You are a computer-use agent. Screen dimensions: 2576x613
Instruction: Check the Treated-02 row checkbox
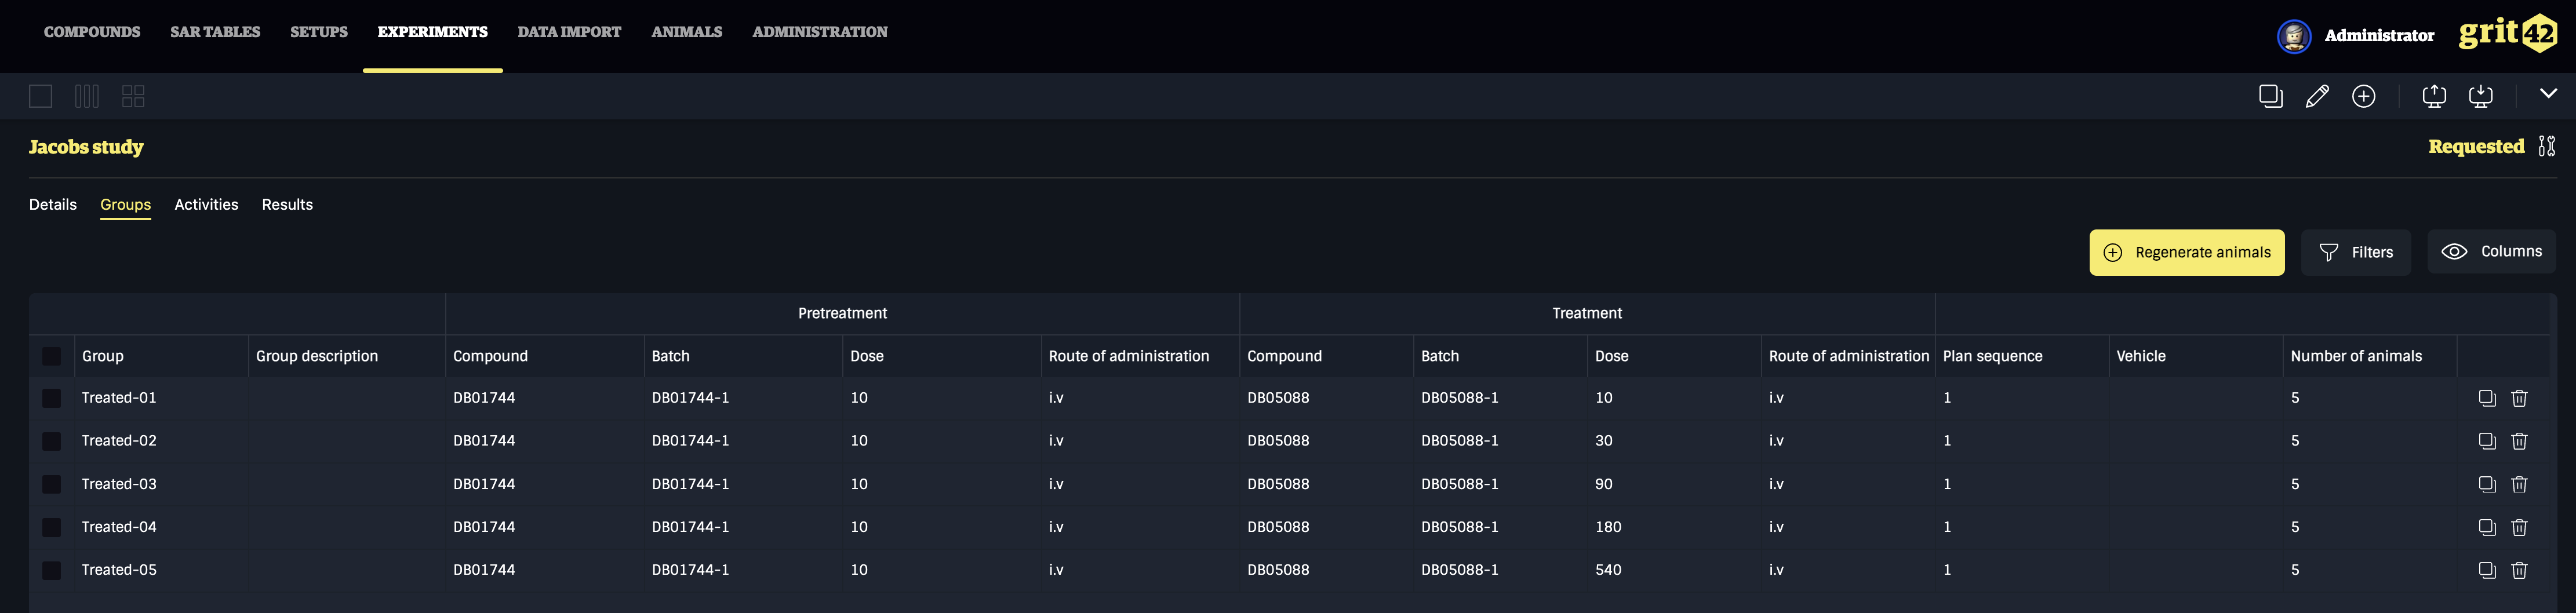52,441
